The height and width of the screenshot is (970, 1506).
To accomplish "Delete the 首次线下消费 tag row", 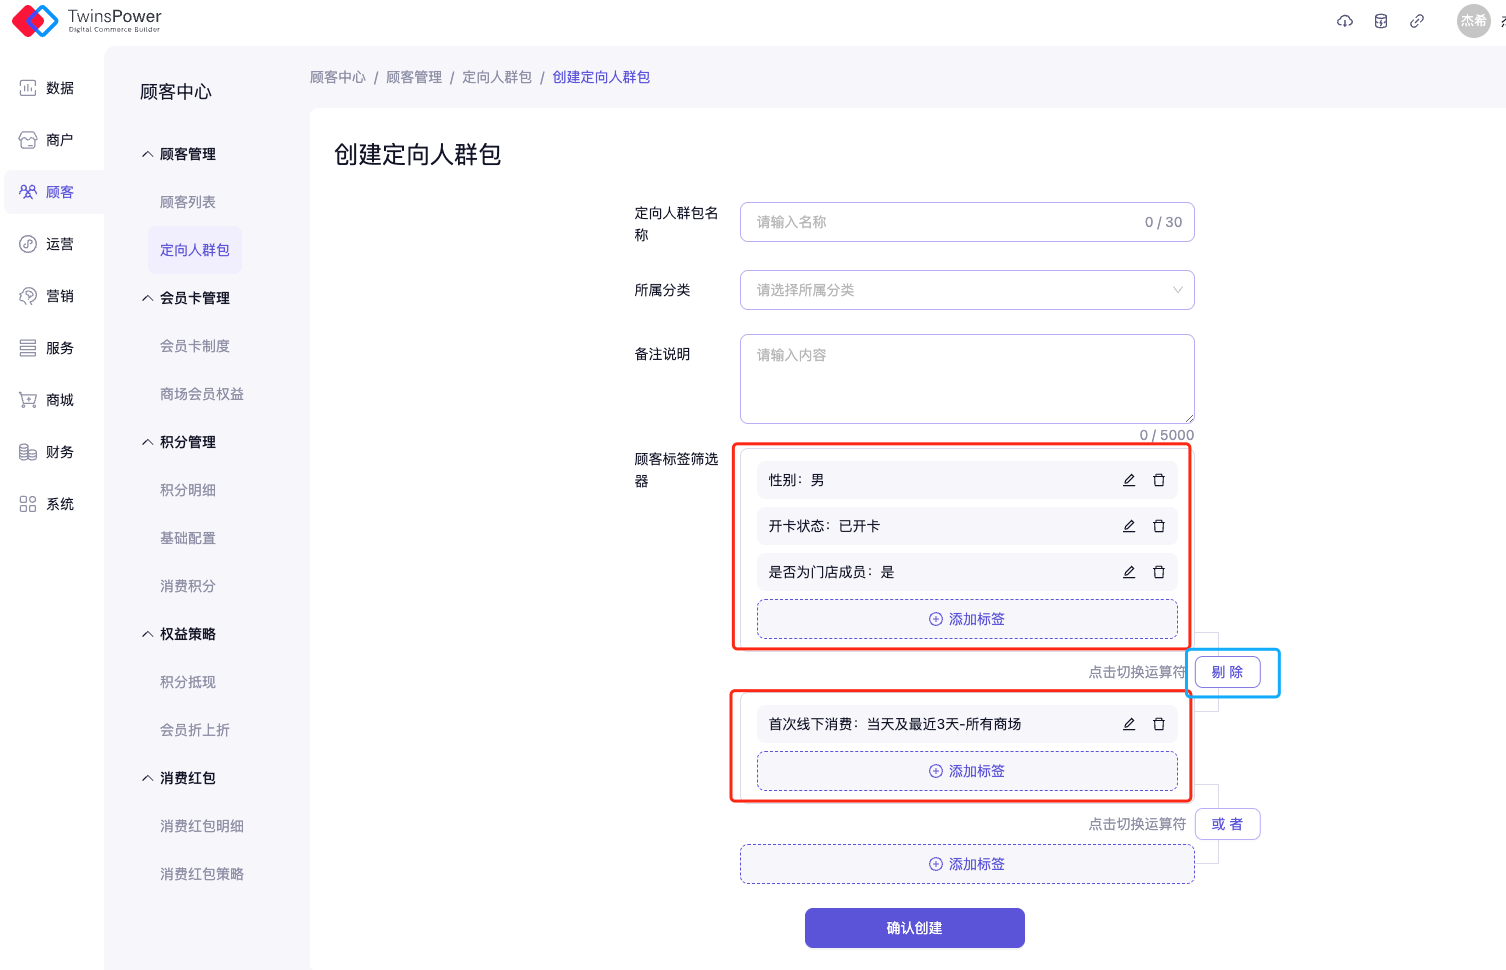I will (x=1159, y=724).
